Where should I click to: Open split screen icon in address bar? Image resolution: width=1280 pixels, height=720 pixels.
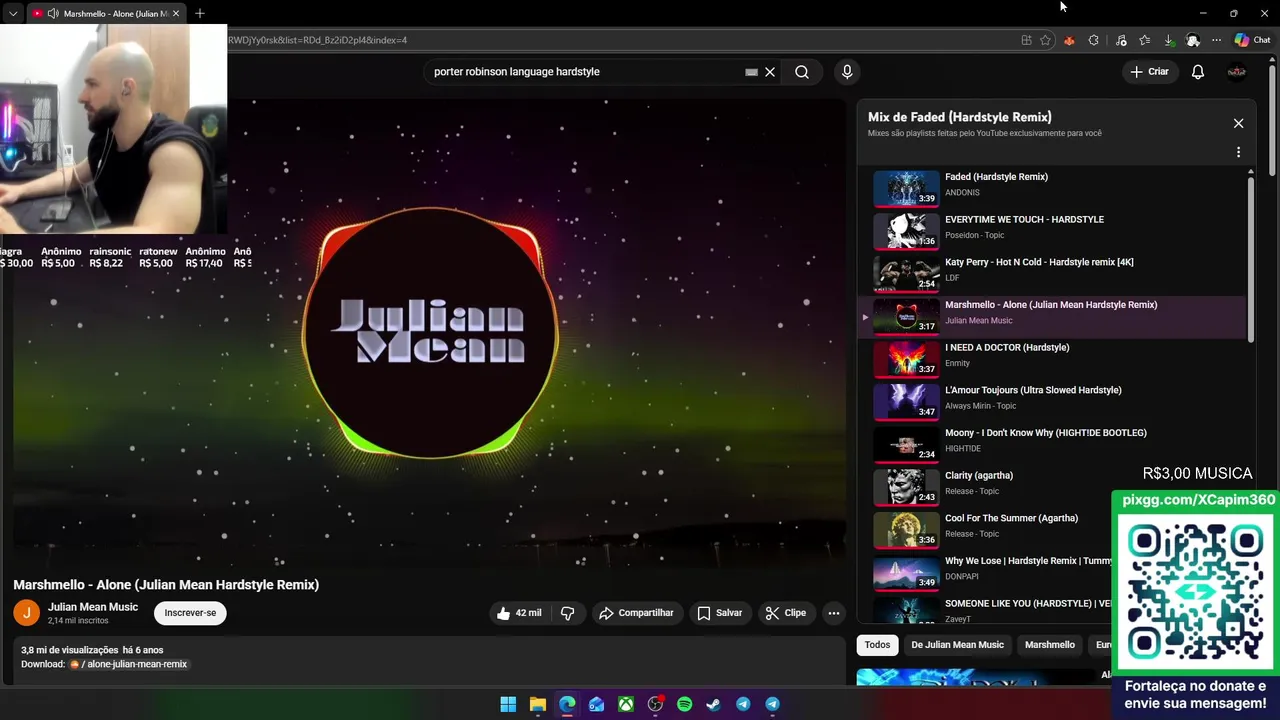1026,40
